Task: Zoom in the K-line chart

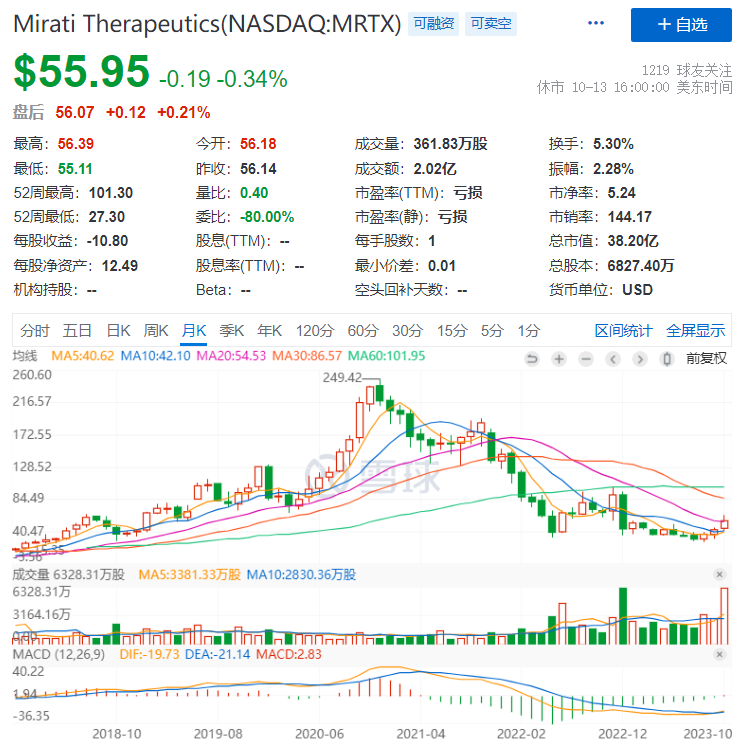Action: 559,358
